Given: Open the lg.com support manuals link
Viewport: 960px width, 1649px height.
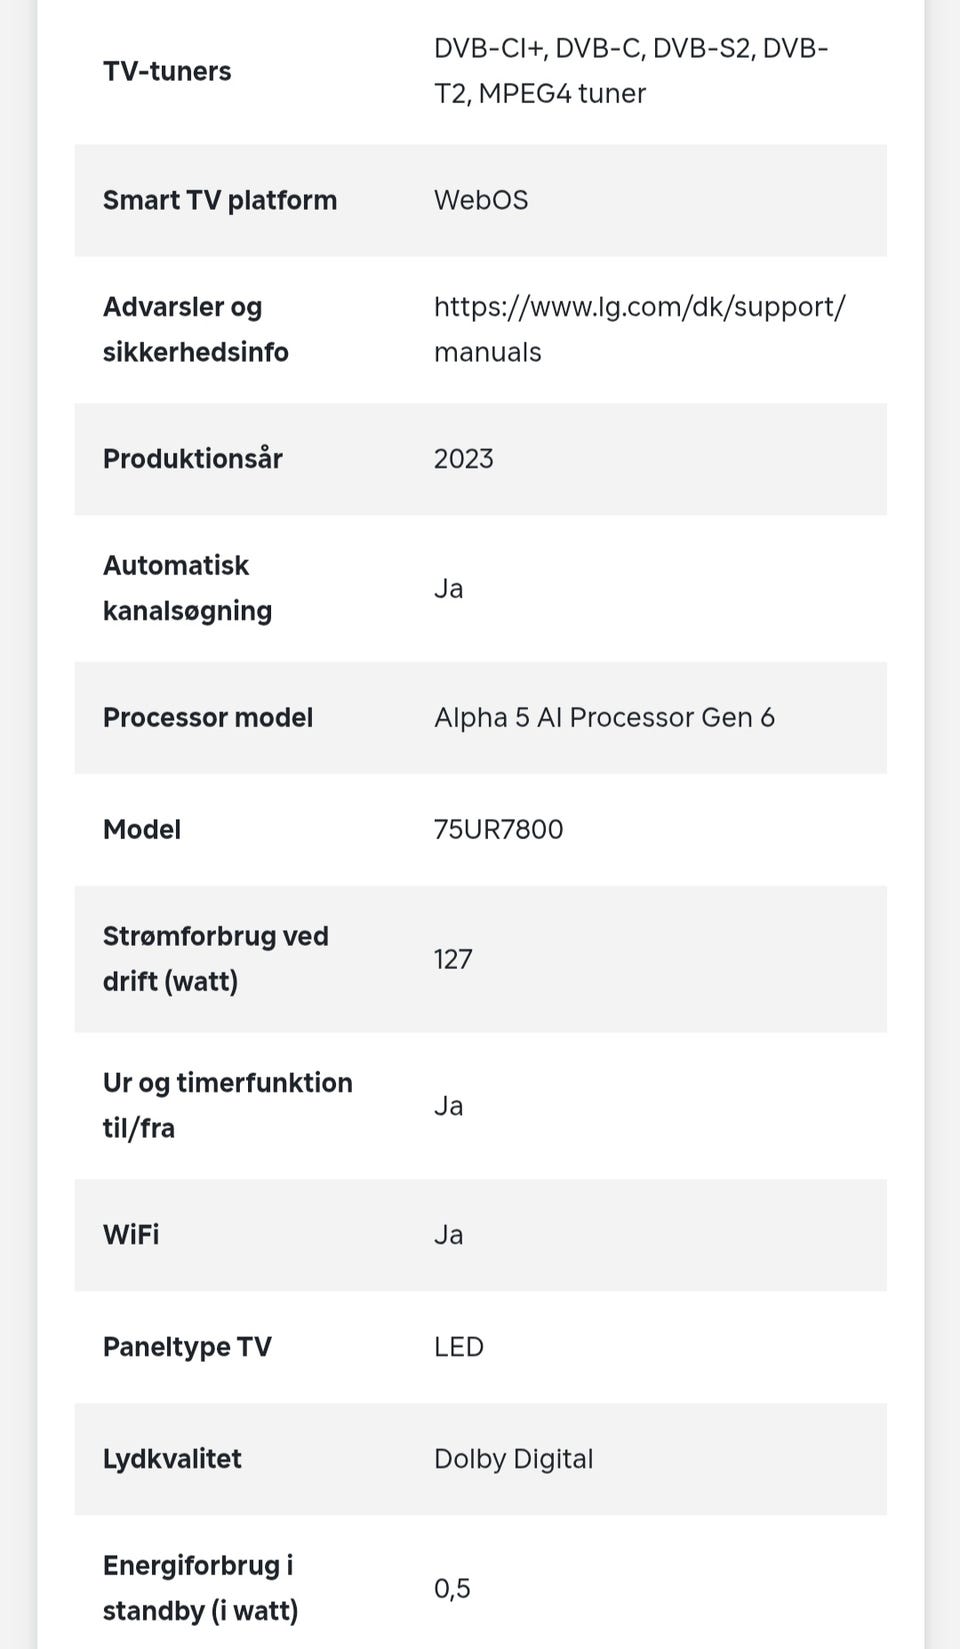Looking at the screenshot, I should click(x=639, y=329).
